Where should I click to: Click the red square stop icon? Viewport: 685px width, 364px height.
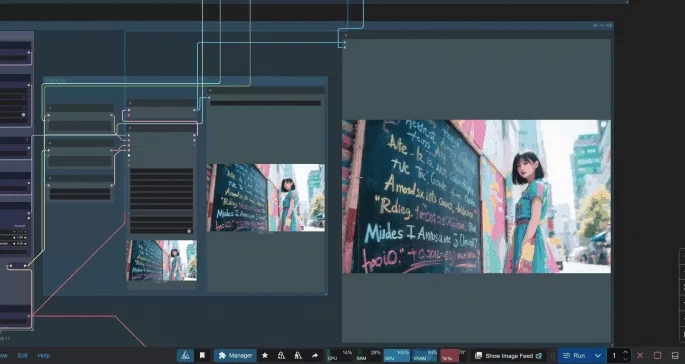point(657,356)
